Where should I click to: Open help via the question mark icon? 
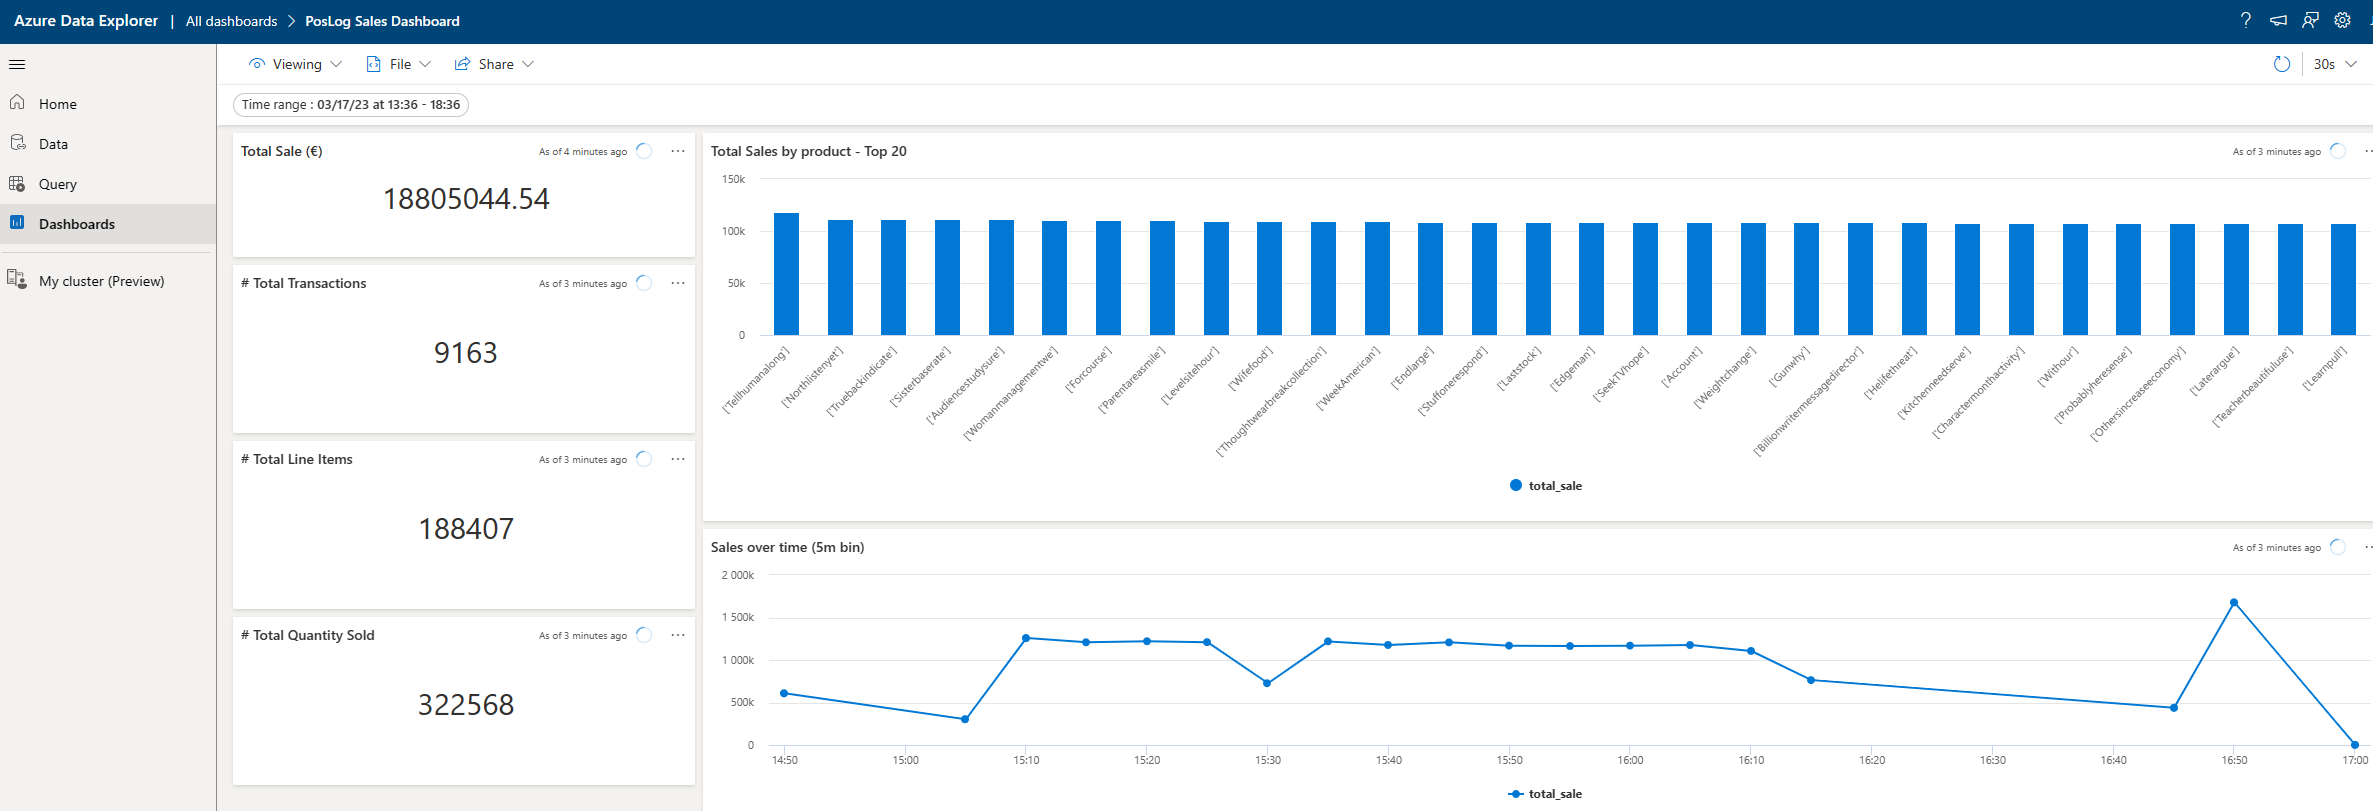click(2246, 20)
